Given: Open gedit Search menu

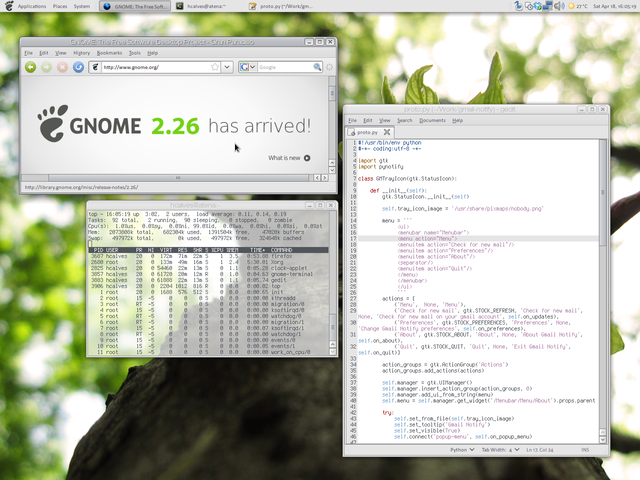Looking at the screenshot, I should coord(404,120).
